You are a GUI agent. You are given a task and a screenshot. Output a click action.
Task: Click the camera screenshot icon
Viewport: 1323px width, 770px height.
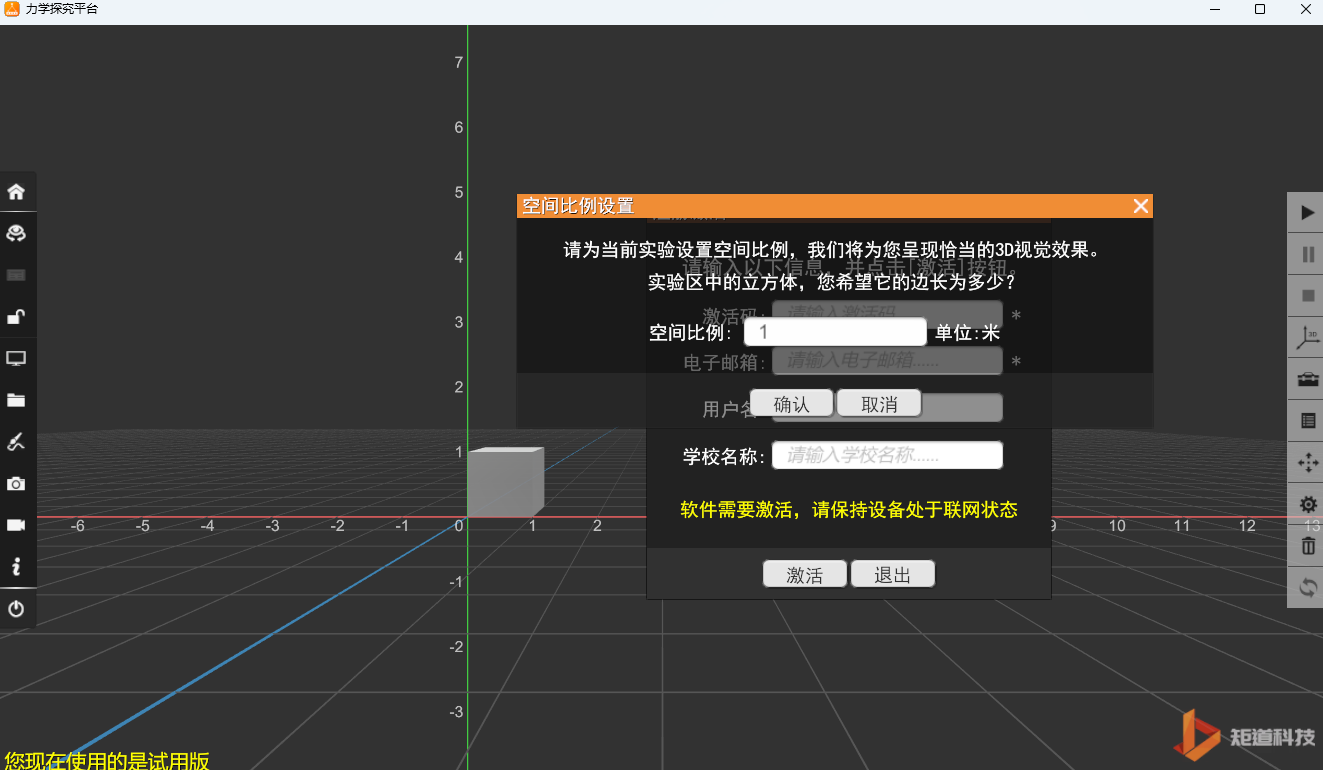click(x=16, y=484)
